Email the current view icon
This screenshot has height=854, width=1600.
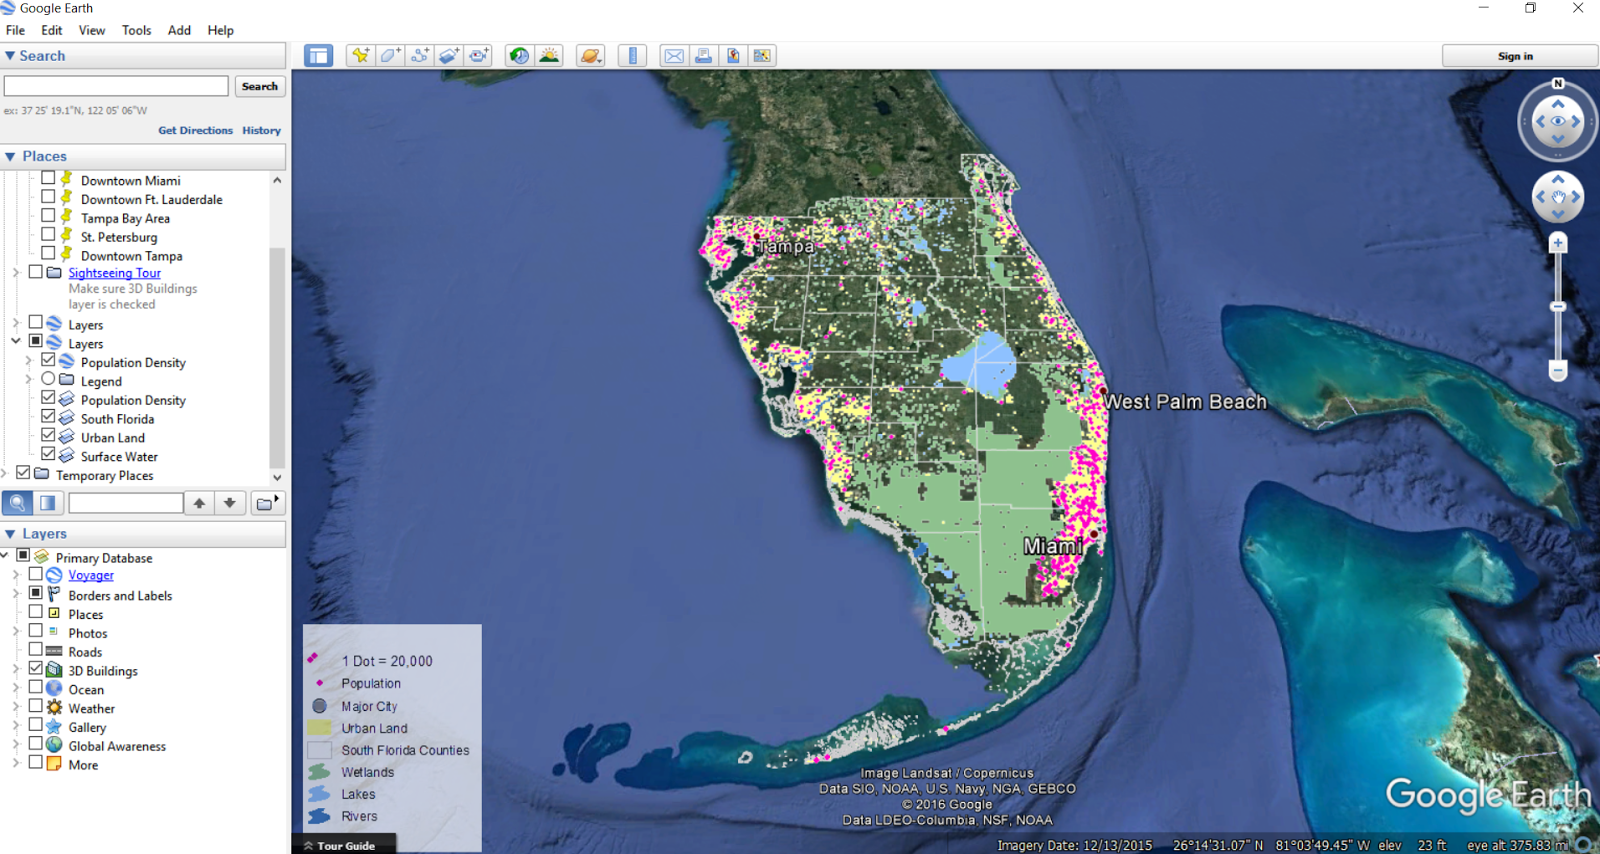(674, 56)
